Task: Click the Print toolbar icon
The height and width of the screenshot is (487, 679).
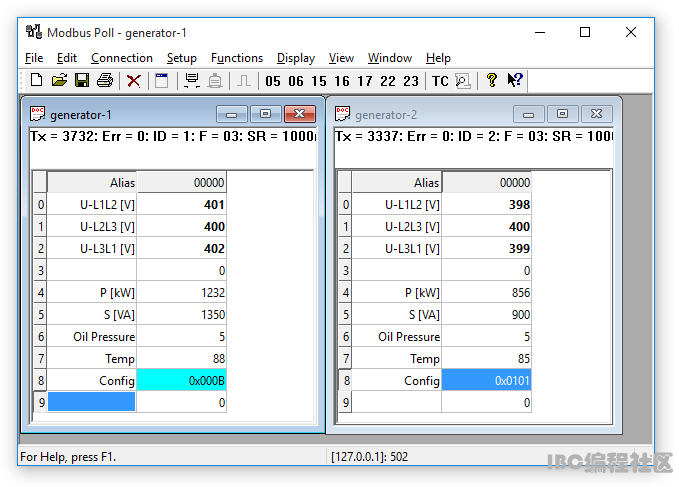Action: (x=105, y=81)
